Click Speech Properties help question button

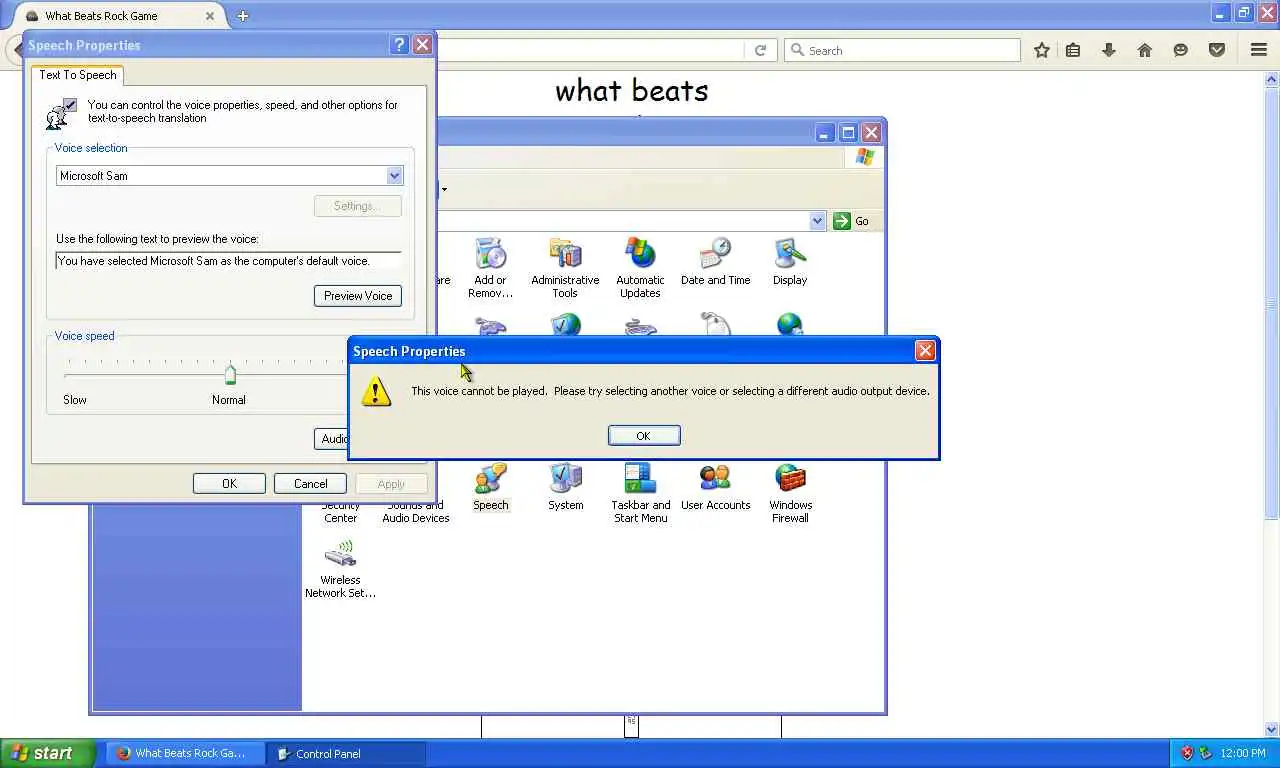point(400,45)
